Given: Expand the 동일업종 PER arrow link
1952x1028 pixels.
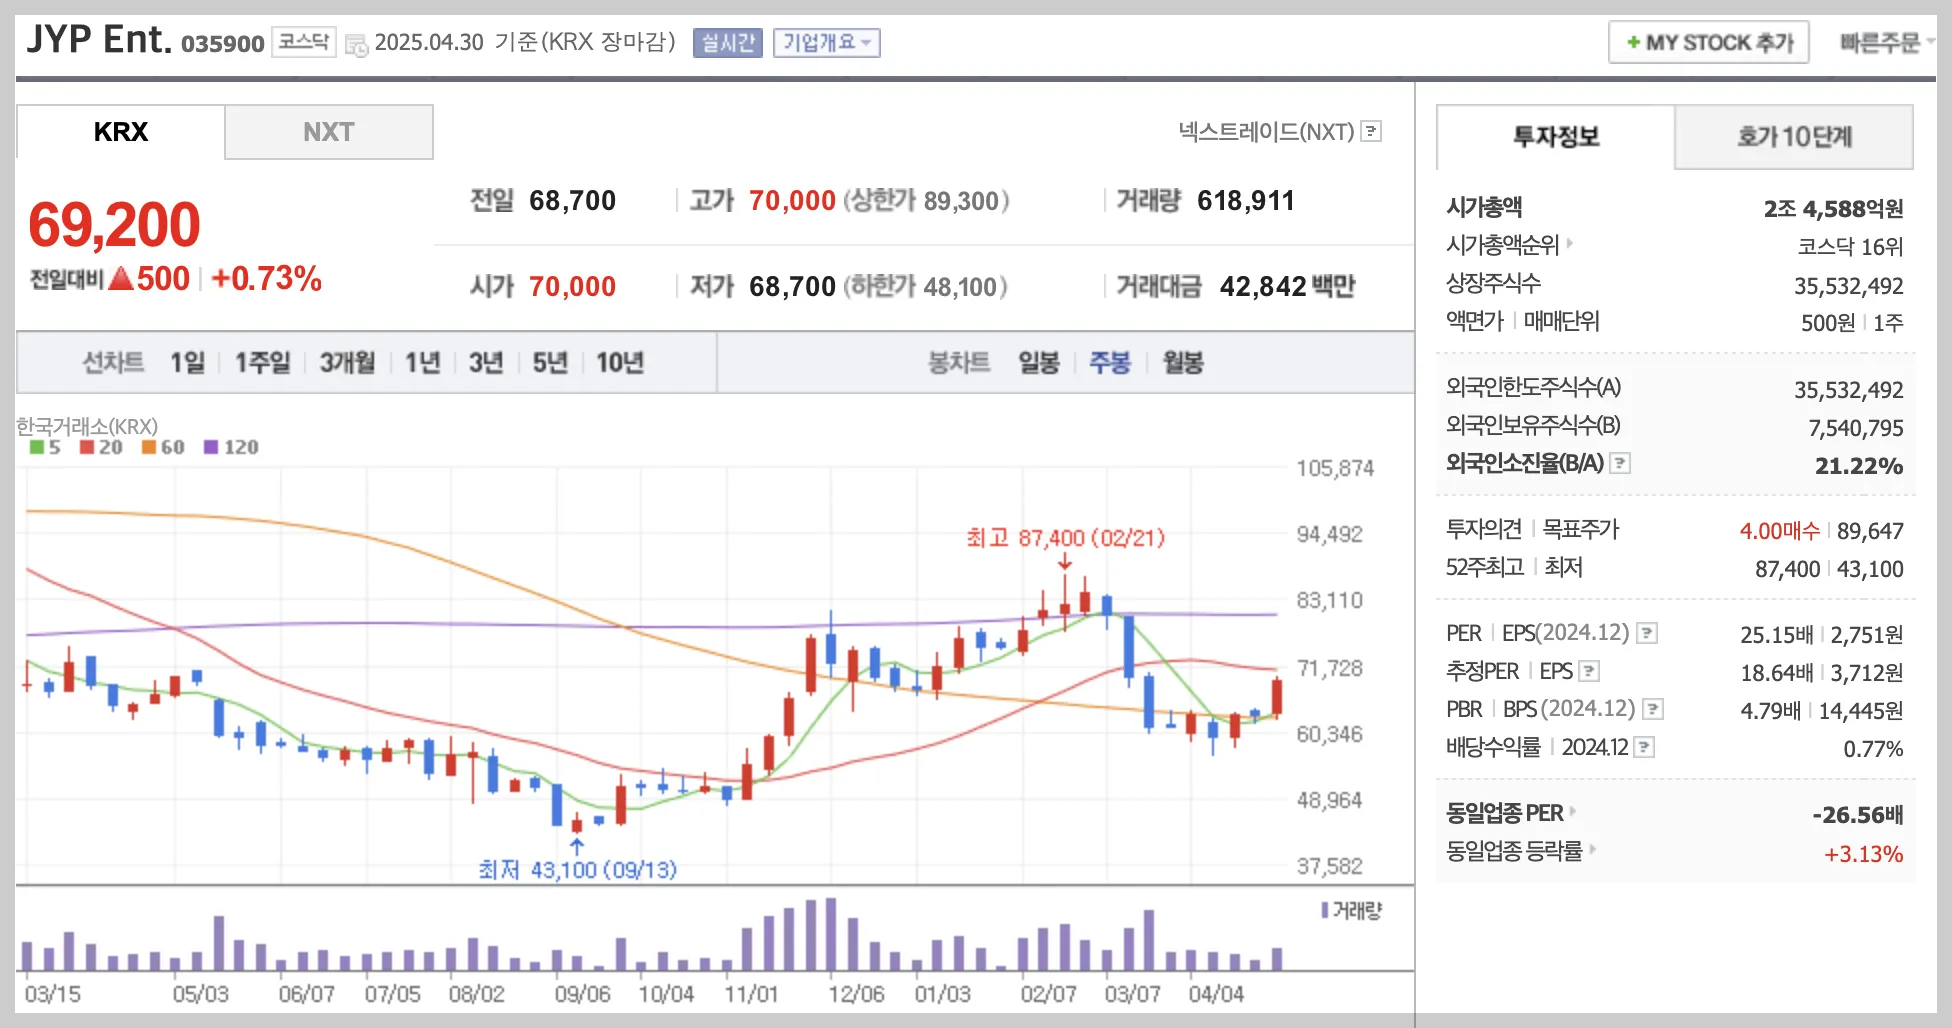Looking at the screenshot, I should [x=1573, y=811].
